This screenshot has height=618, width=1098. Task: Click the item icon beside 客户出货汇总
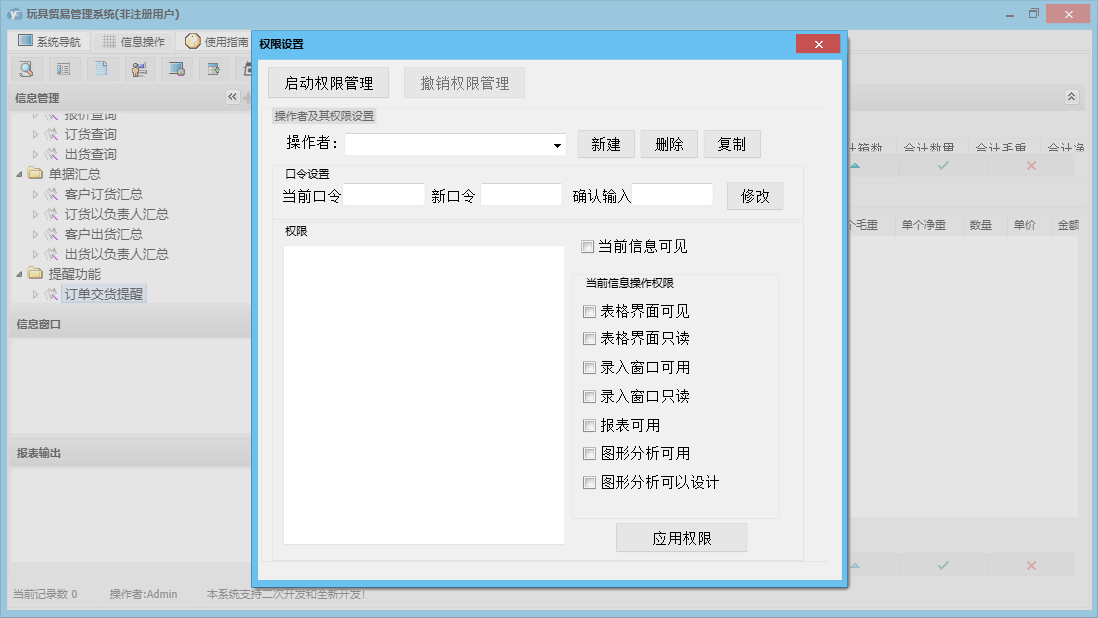(x=51, y=234)
